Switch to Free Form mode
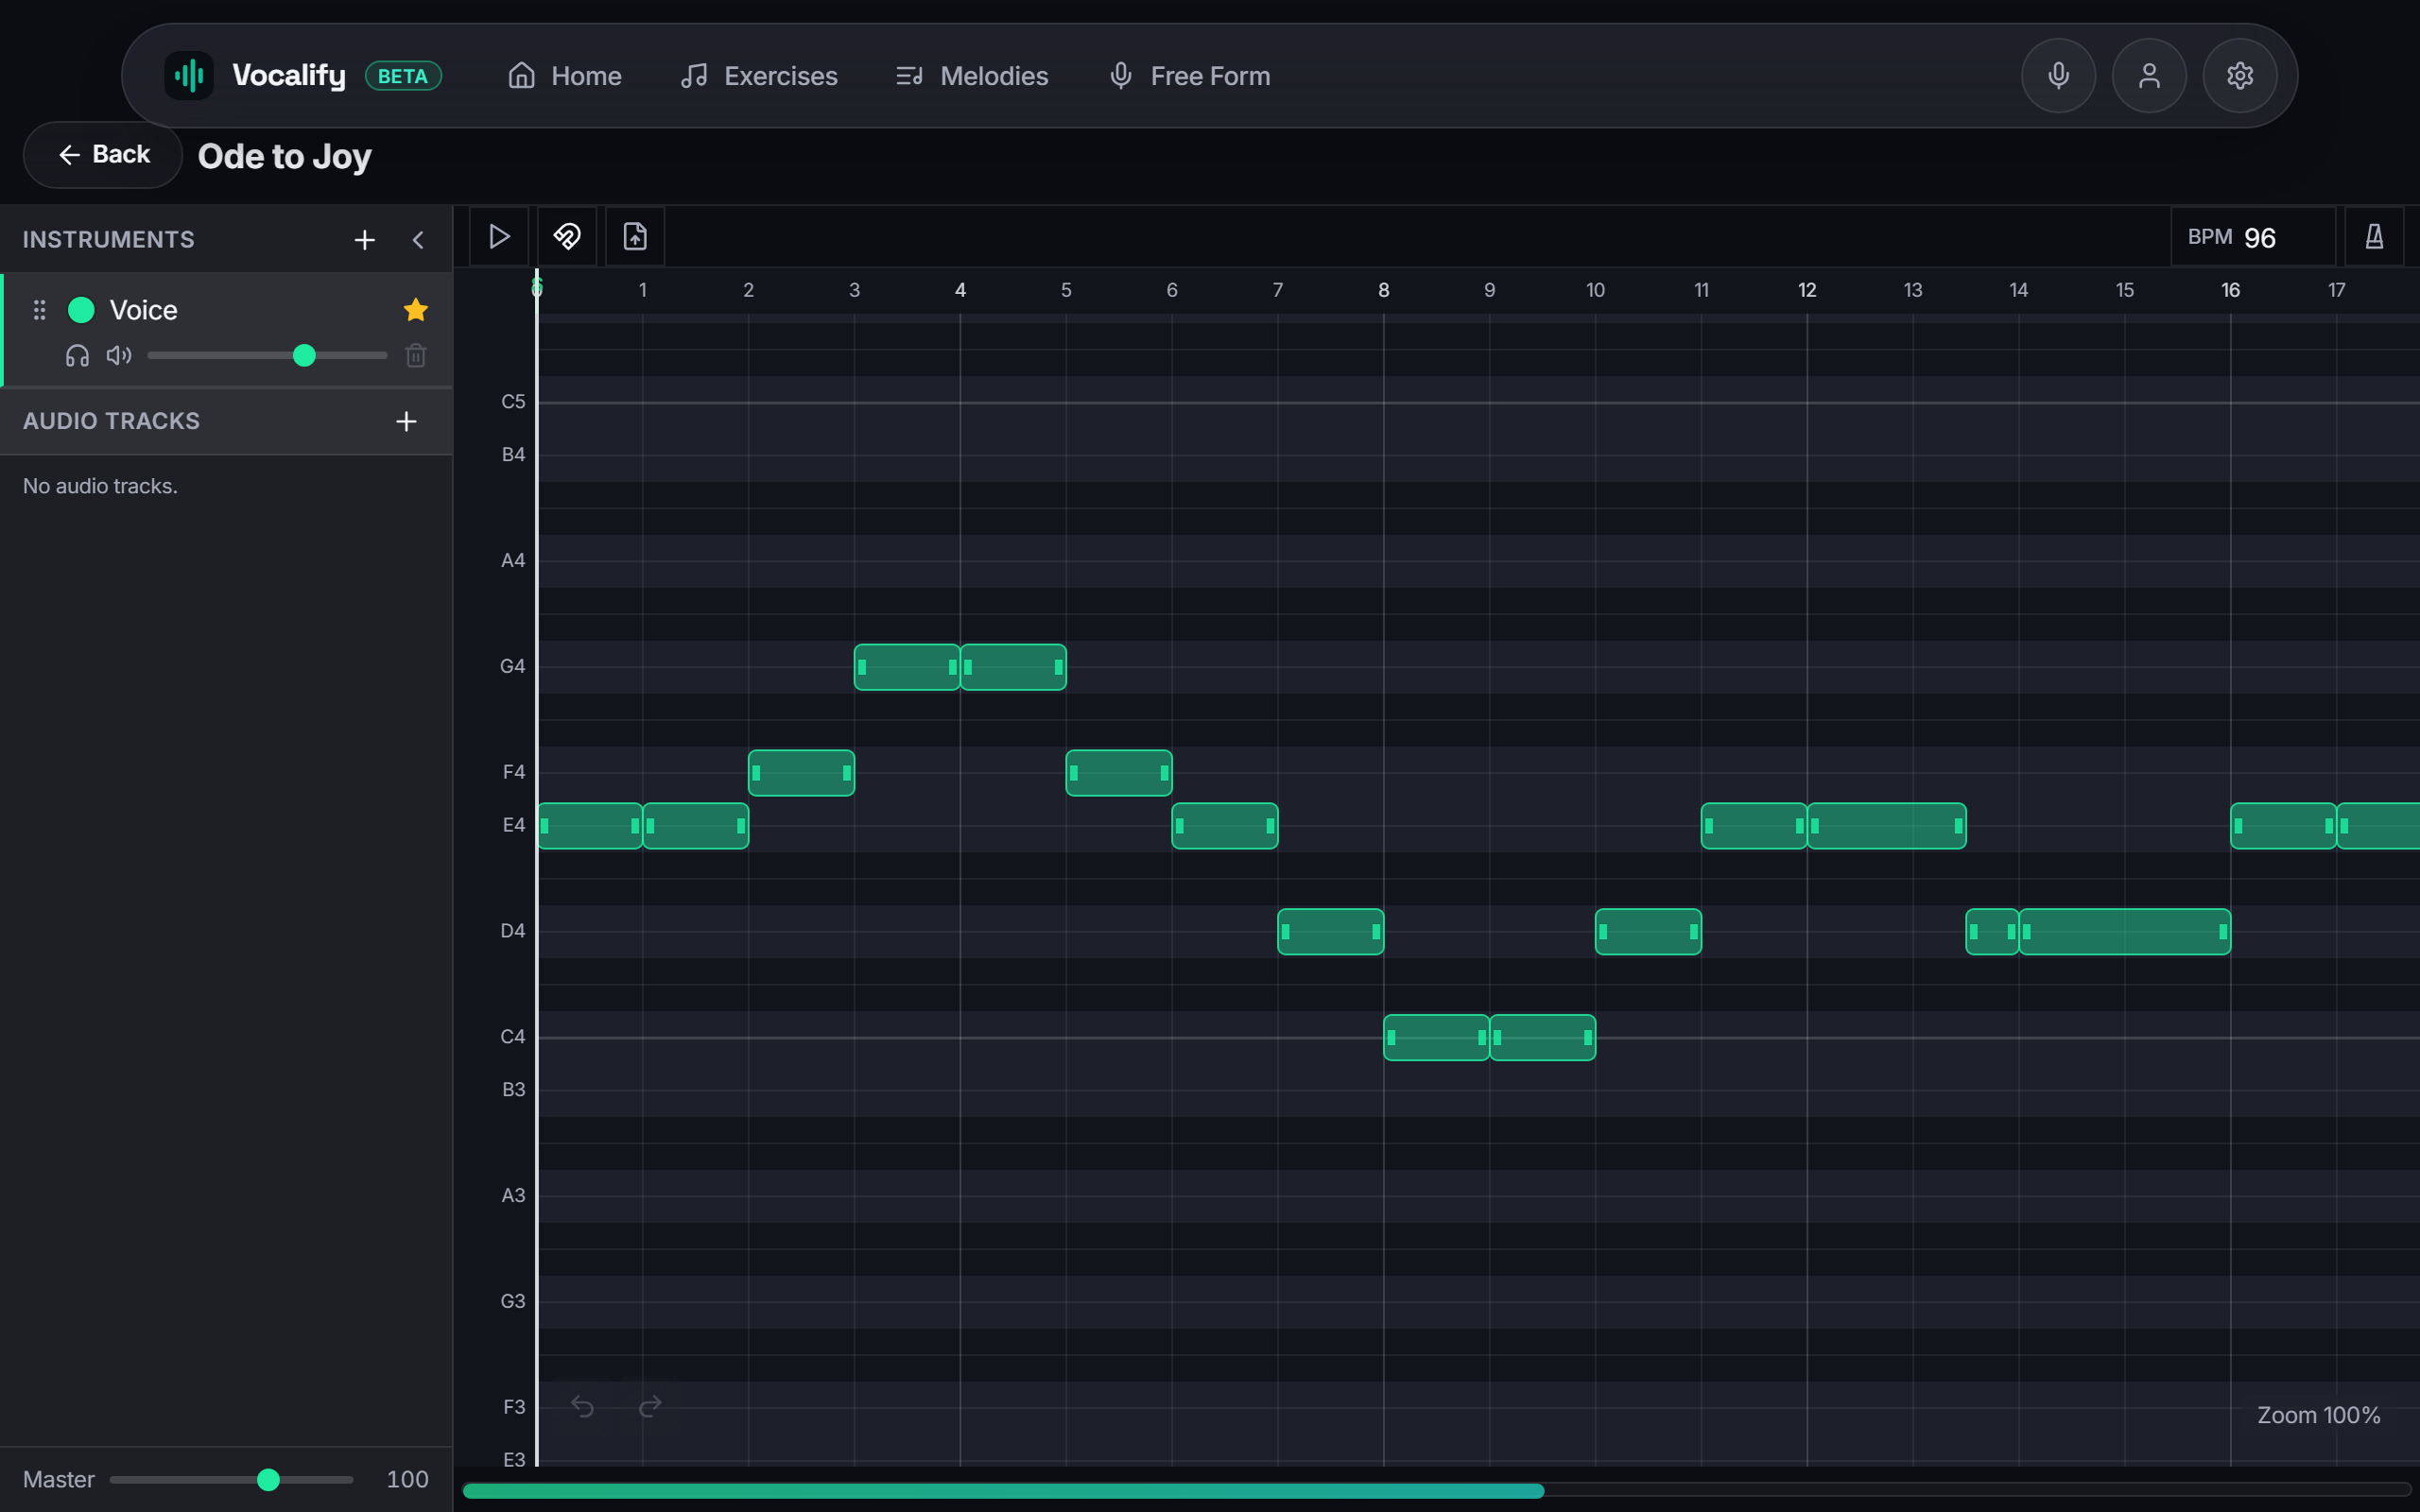 click(x=1190, y=76)
